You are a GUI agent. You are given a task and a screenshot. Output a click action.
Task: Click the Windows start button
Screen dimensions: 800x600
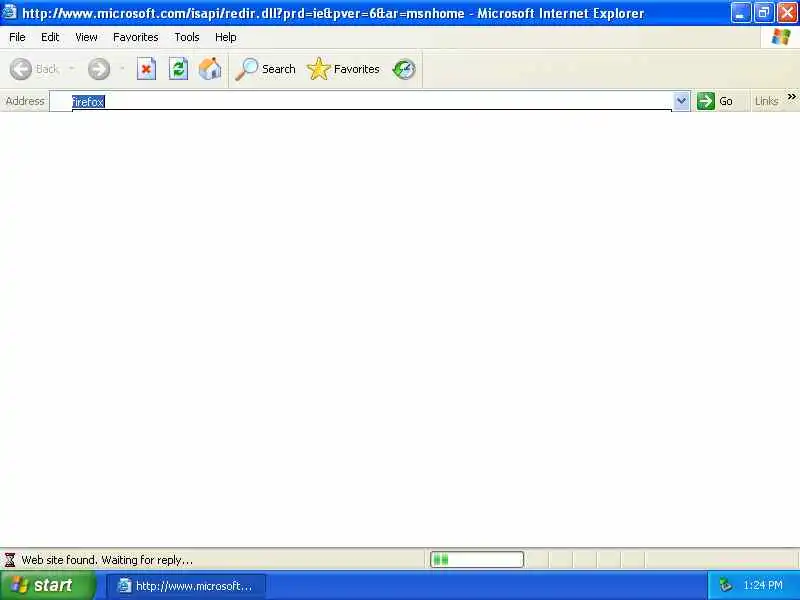click(x=47, y=585)
